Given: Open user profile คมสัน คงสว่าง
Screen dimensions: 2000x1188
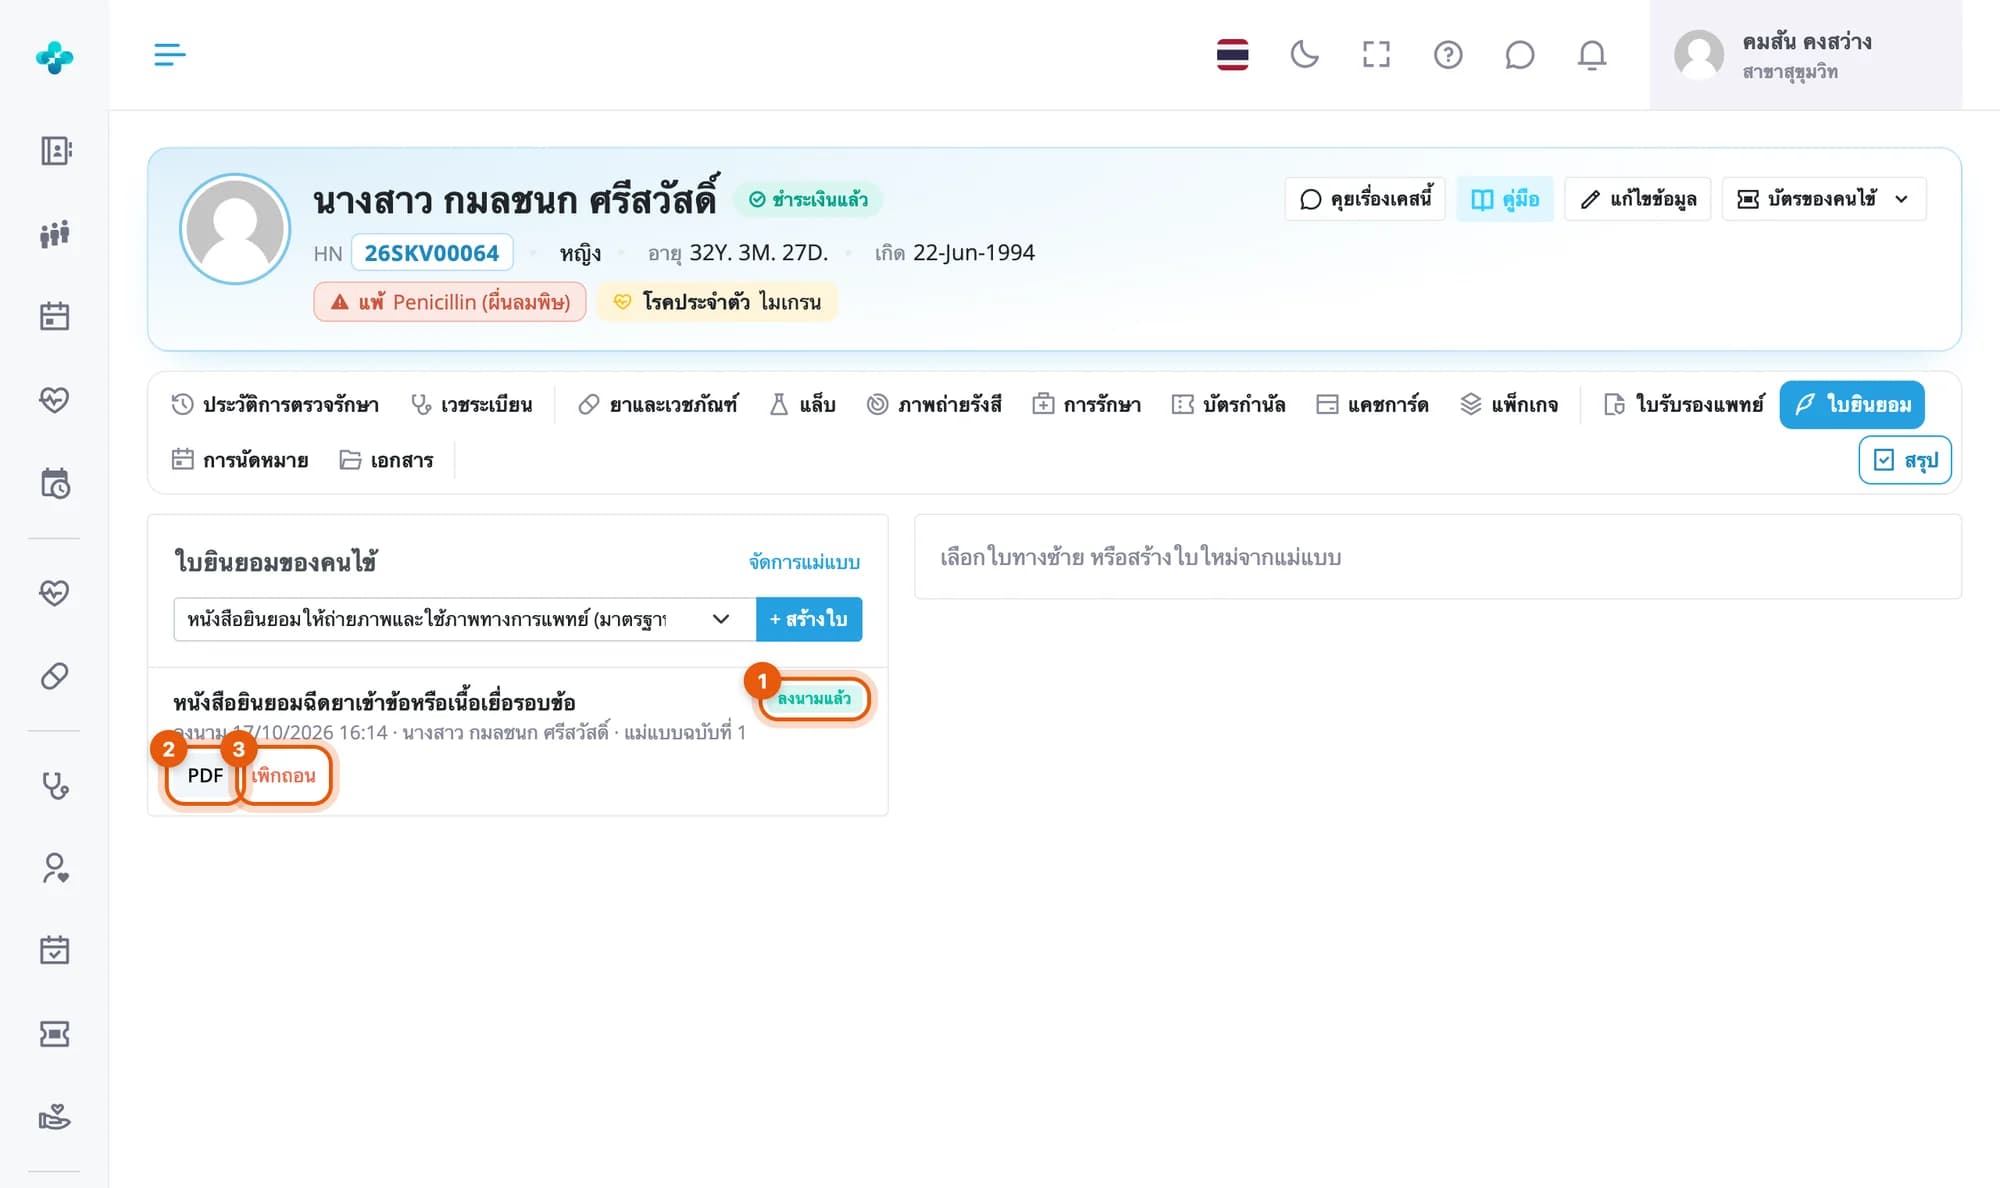Looking at the screenshot, I should tap(1805, 55).
